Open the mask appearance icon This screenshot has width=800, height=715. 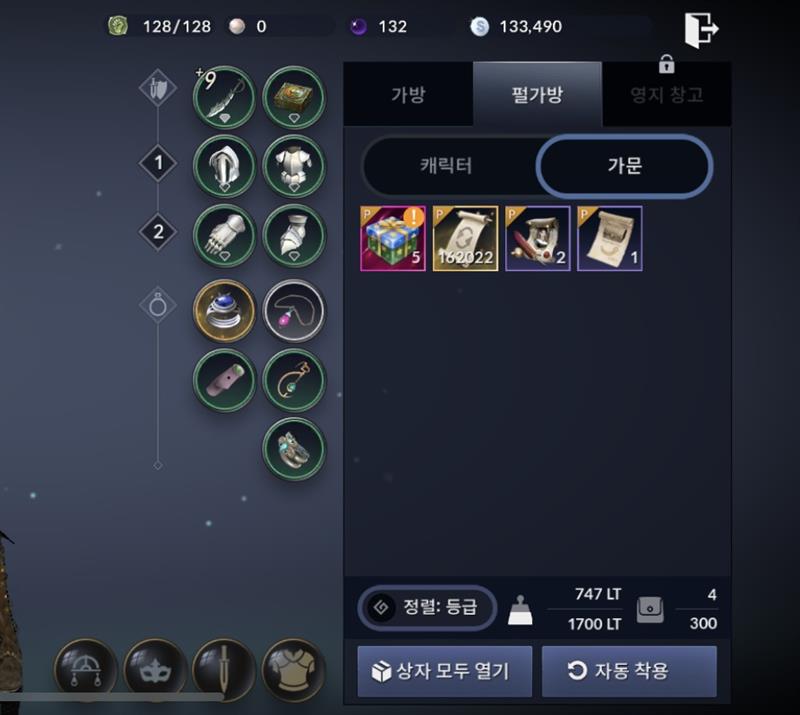point(155,669)
